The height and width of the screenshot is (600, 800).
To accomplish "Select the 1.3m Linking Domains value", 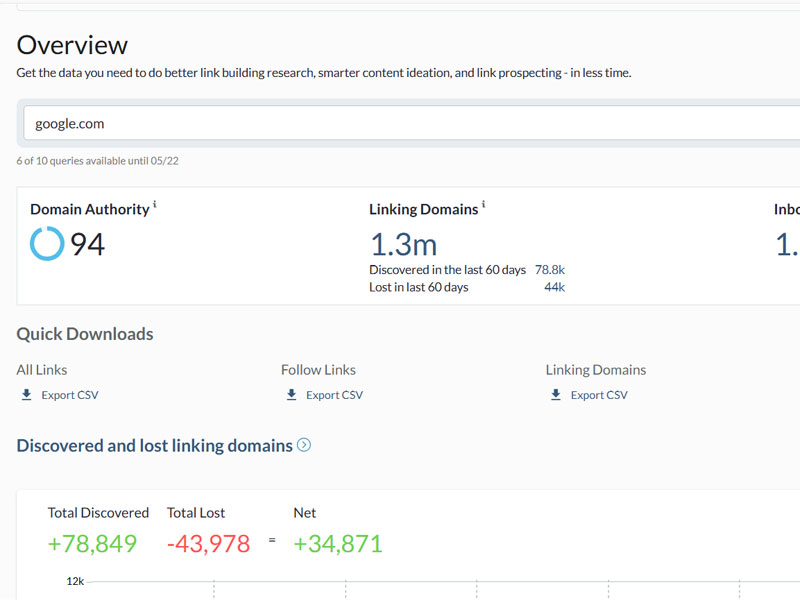I will pyautogui.click(x=403, y=244).
